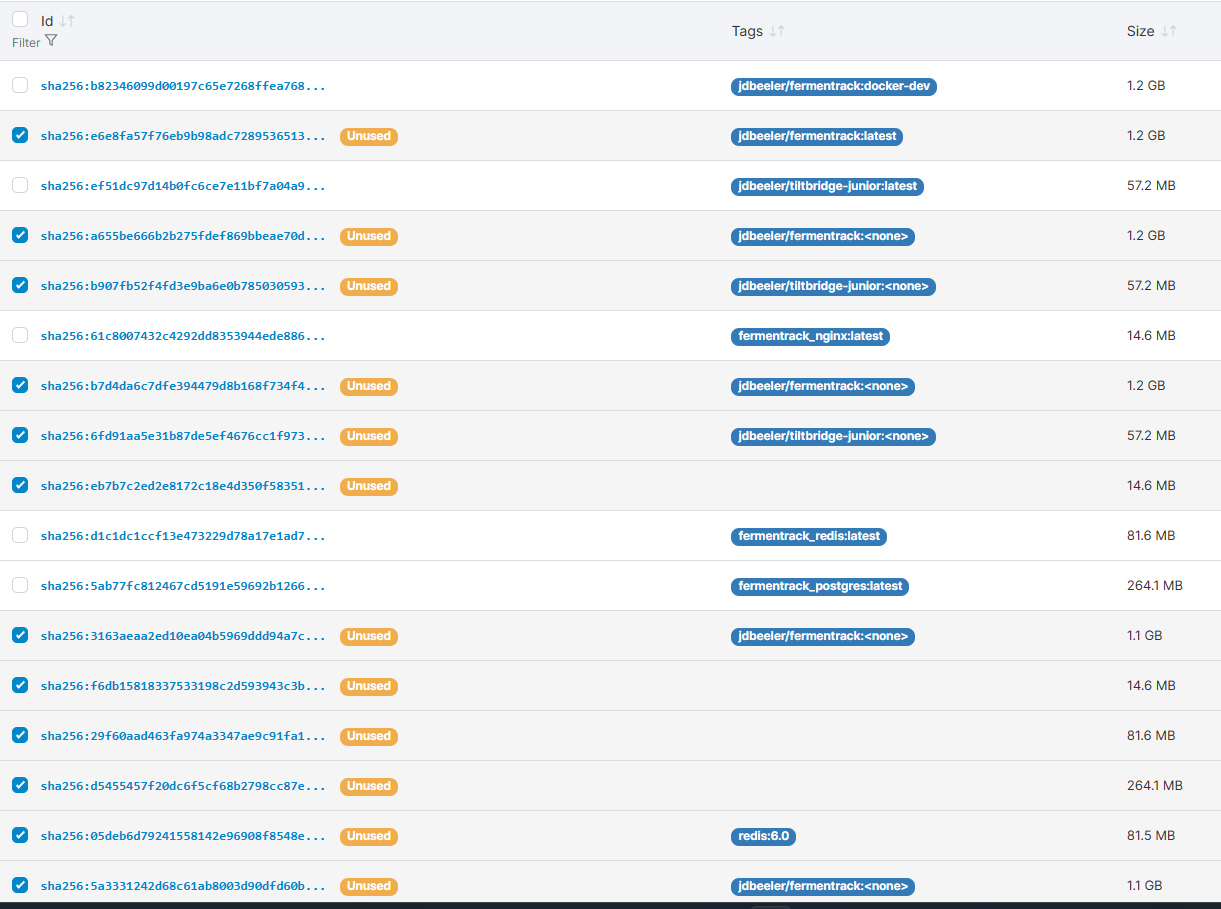Uncheck the sha256:5a3331242d68c61ab800 image row
This screenshot has width=1221, height=909.
20,885
